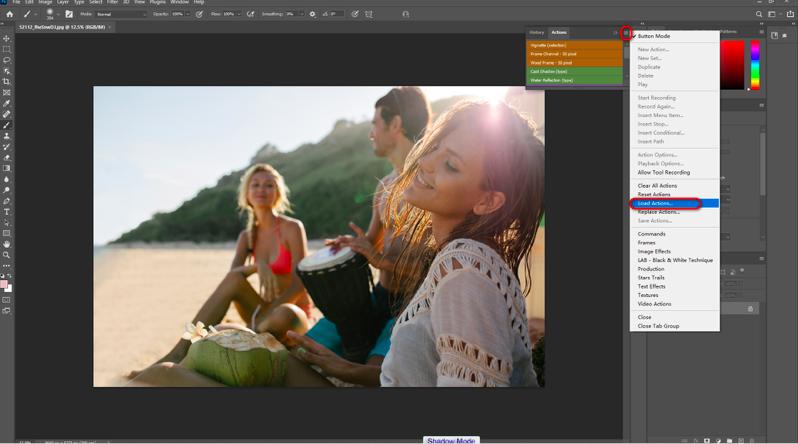The width and height of the screenshot is (798, 444).
Task: Select the Brush tool in toolbar
Action: [7, 125]
